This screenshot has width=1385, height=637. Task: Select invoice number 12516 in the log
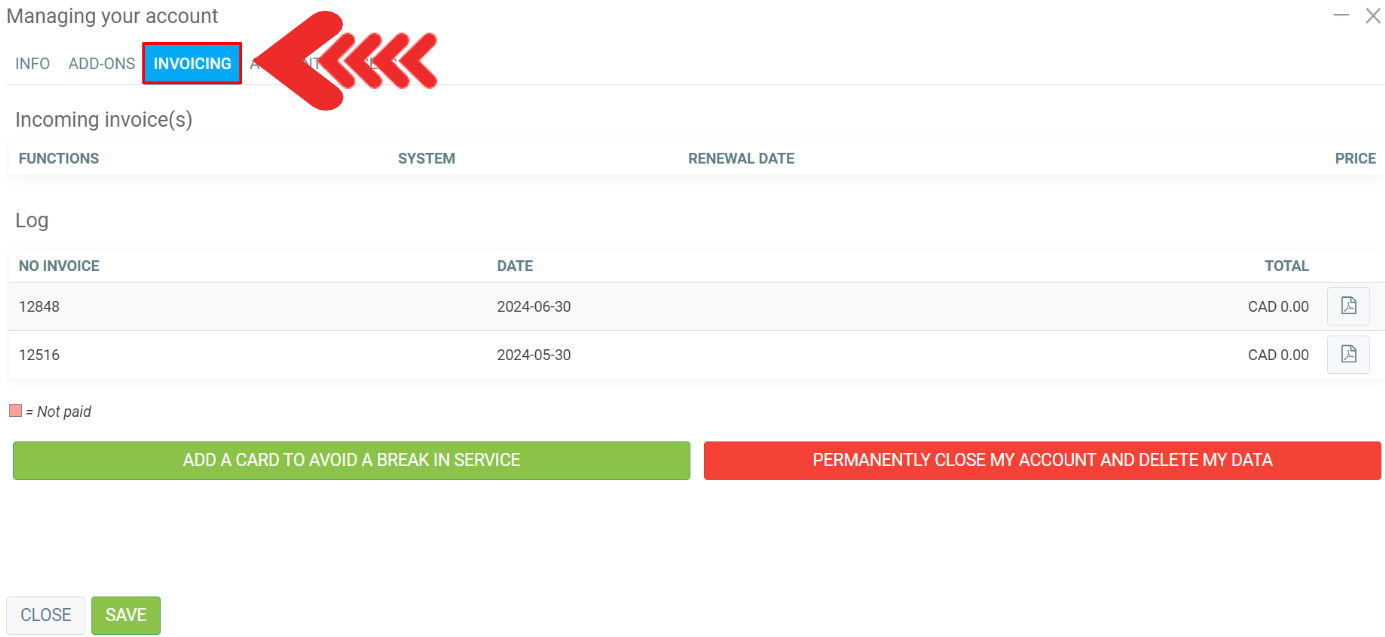(39, 355)
